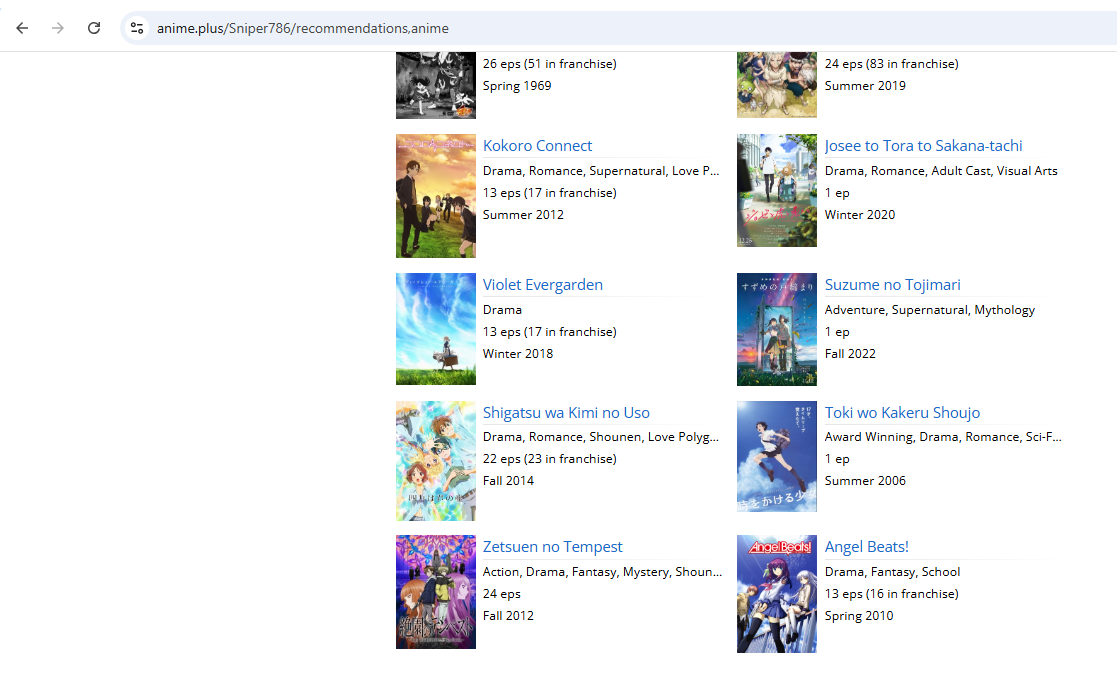Open the Angel Beats! link
This screenshot has height=683, width=1117.
pos(866,546)
